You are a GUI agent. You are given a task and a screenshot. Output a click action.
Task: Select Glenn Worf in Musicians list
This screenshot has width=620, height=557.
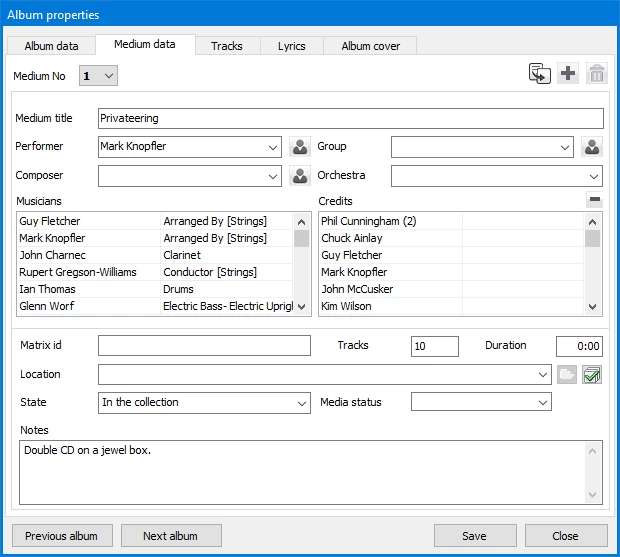47,306
